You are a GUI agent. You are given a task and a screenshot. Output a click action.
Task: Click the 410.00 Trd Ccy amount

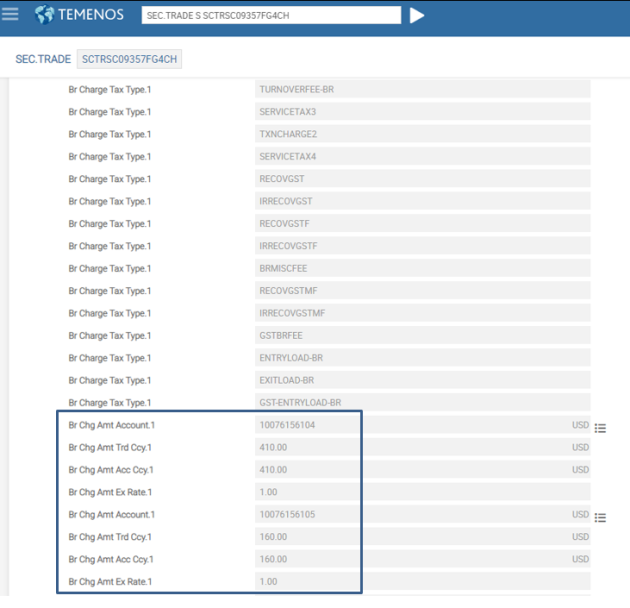point(273,447)
